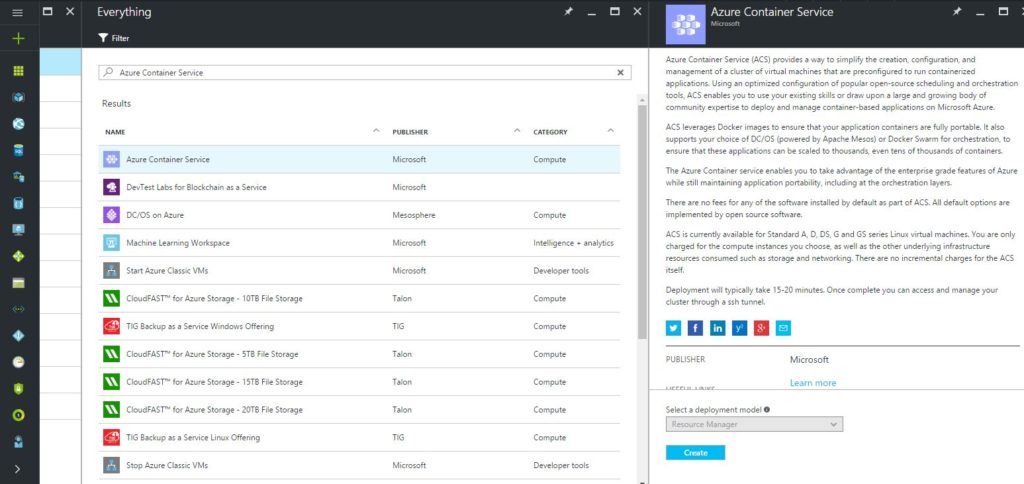Open the green circle icon in sidebar
The height and width of the screenshot is (484, 1024).
pyautogui.click(x=18, y=415)
